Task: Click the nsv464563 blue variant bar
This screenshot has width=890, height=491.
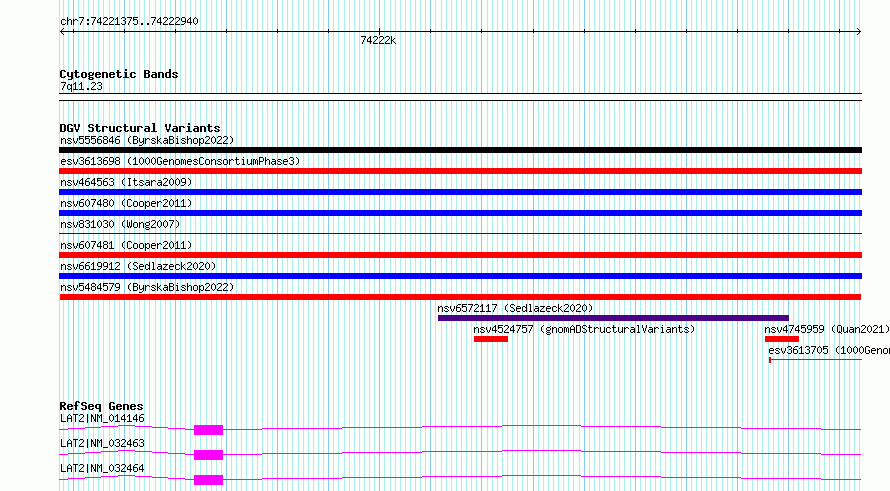Action: click(460, 192)
